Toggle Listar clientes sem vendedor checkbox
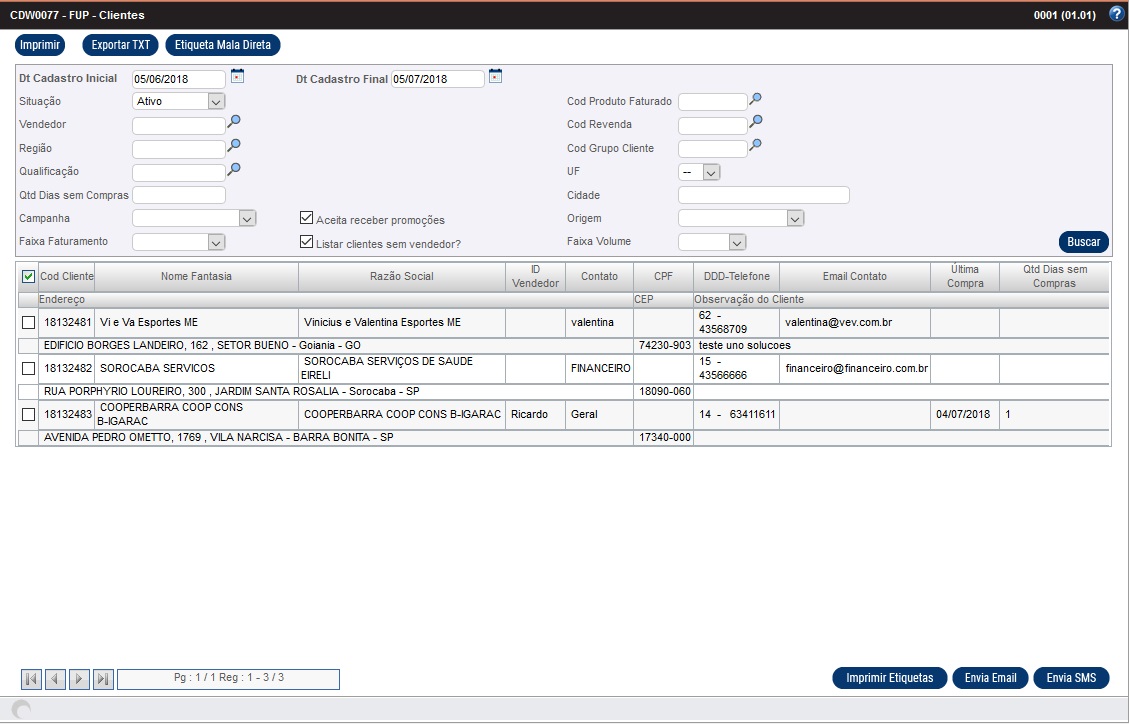This screenshot has width=1129, height=724. 307,242
